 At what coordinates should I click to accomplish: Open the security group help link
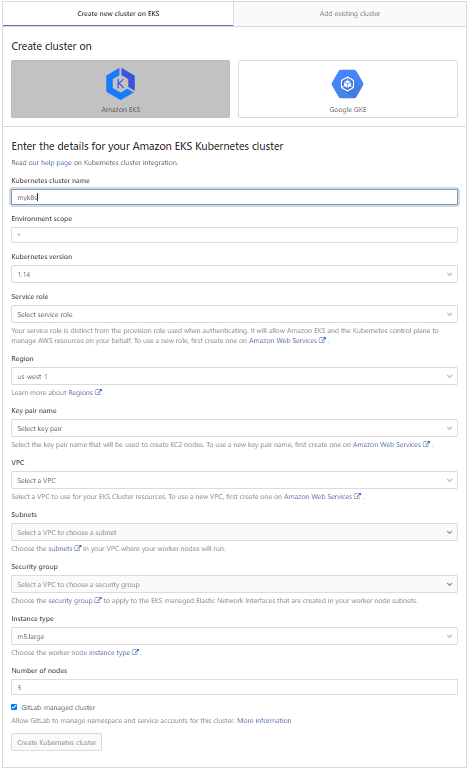click(x=70, y=600)
